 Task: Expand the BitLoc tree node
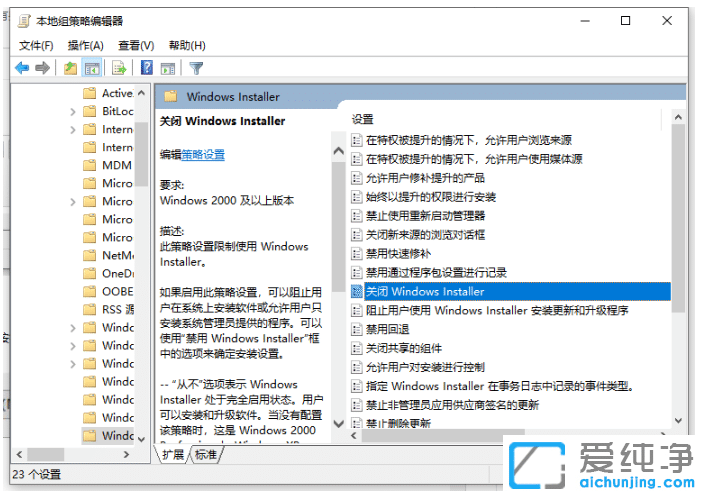73,112
